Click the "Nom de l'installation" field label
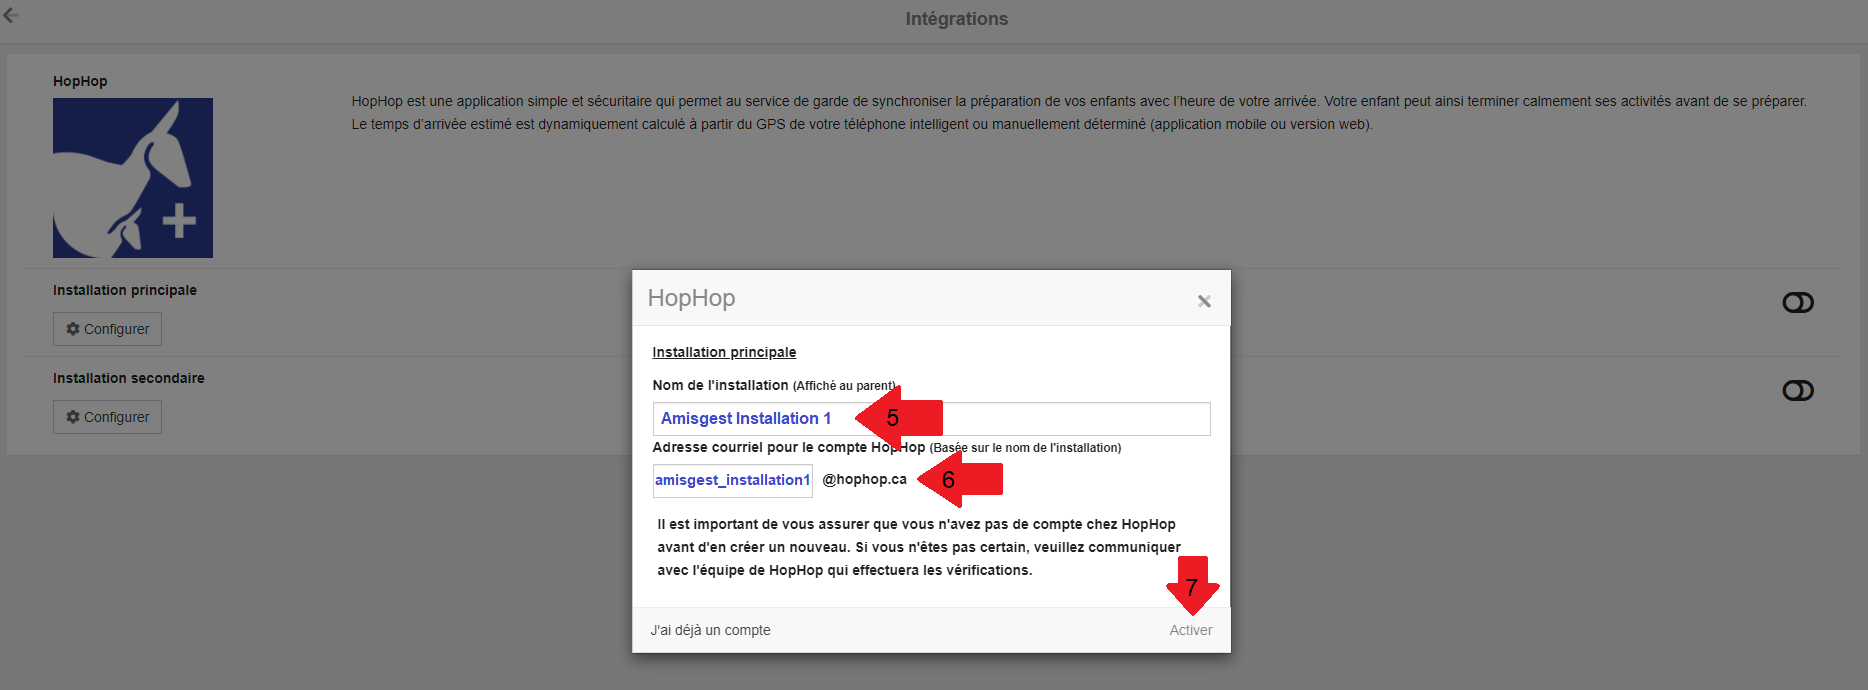 point(720,385)
